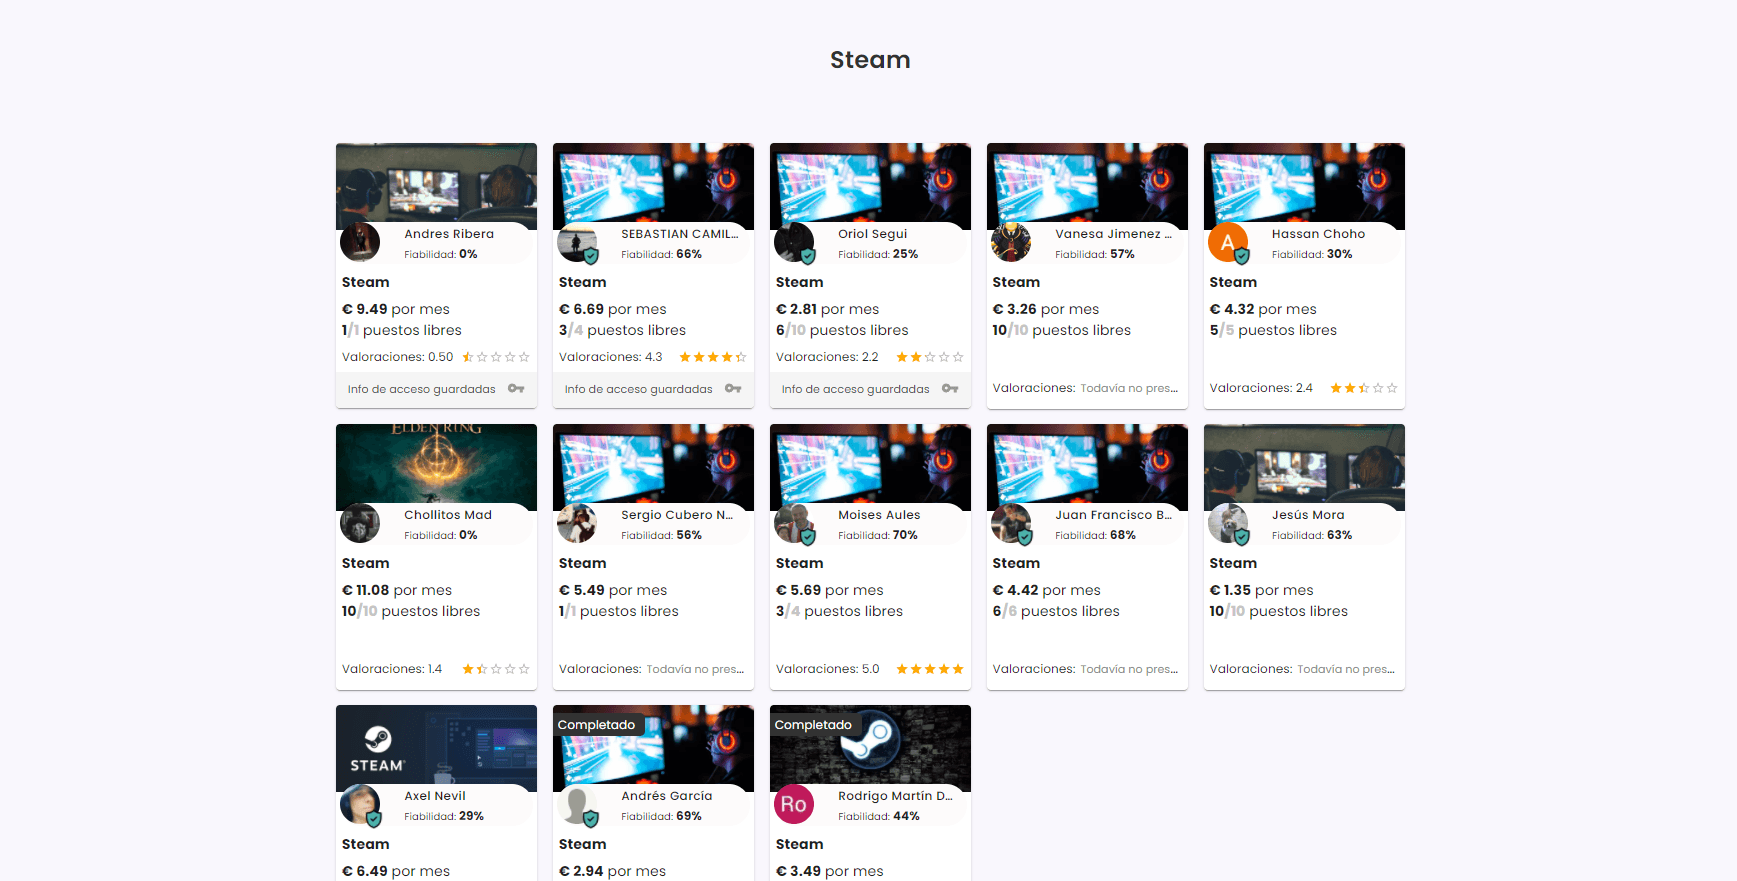Click the price € 6.69 por mes

pyautogui.click(x=613, y=309)
